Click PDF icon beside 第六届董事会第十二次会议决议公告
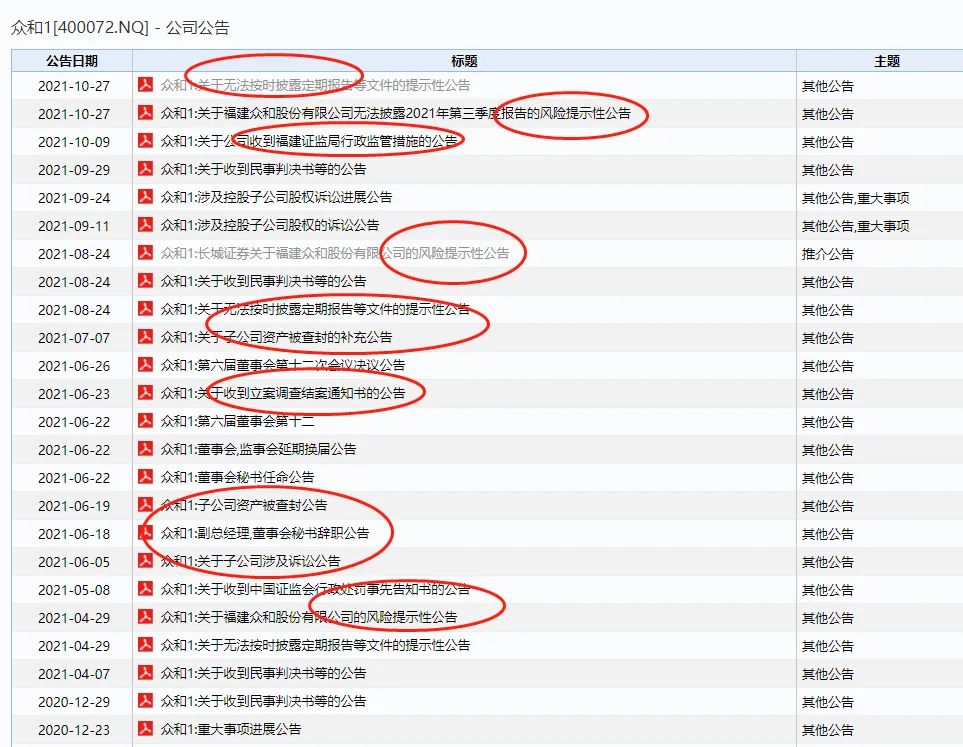 click(x=145, y=365)
